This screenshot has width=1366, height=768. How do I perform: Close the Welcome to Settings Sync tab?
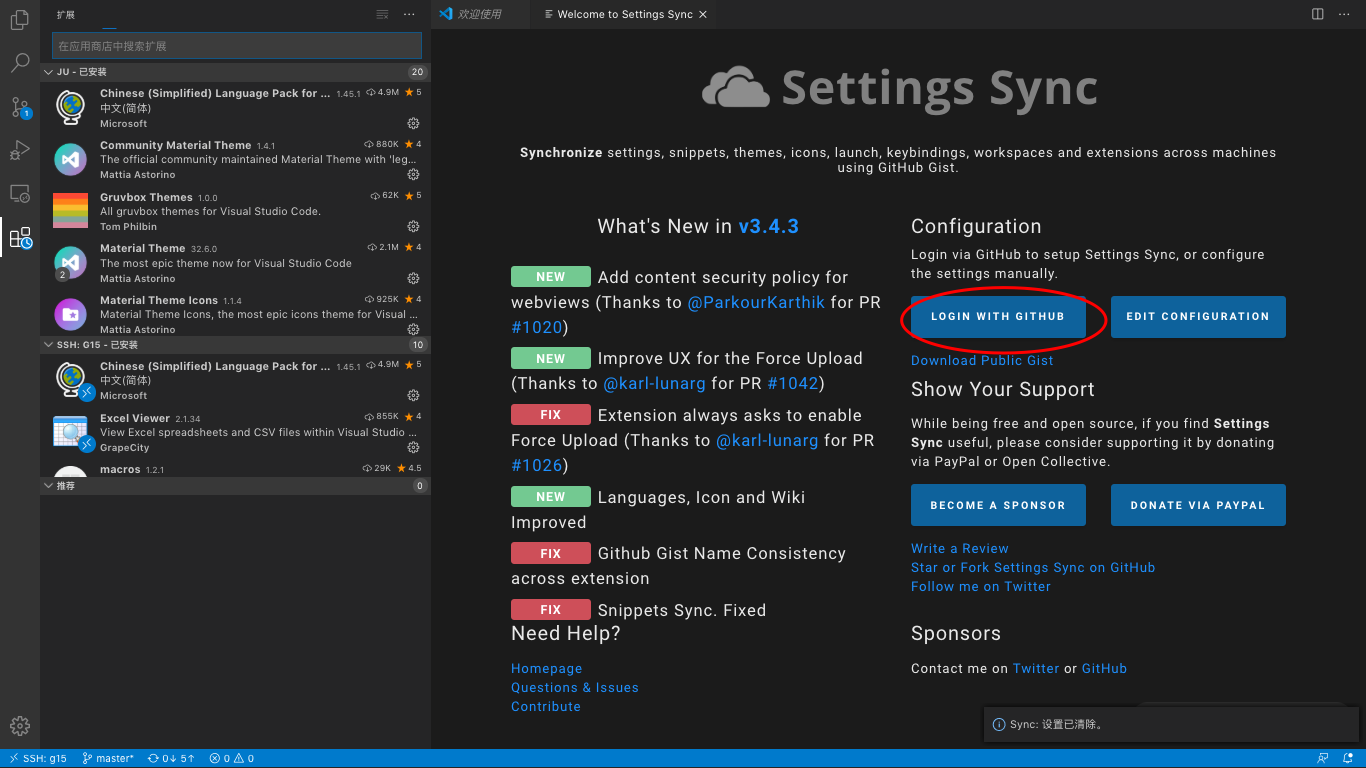click(x=703, y=15)
